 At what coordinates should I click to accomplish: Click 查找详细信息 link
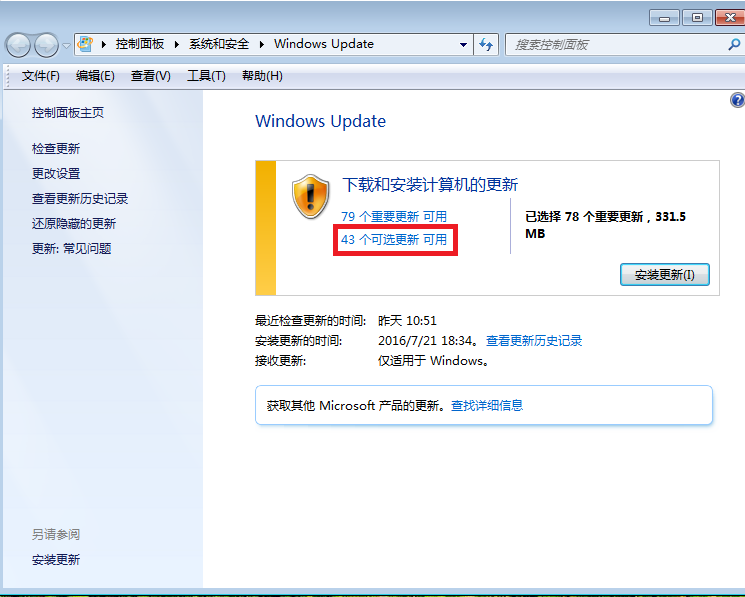(487, 406)
